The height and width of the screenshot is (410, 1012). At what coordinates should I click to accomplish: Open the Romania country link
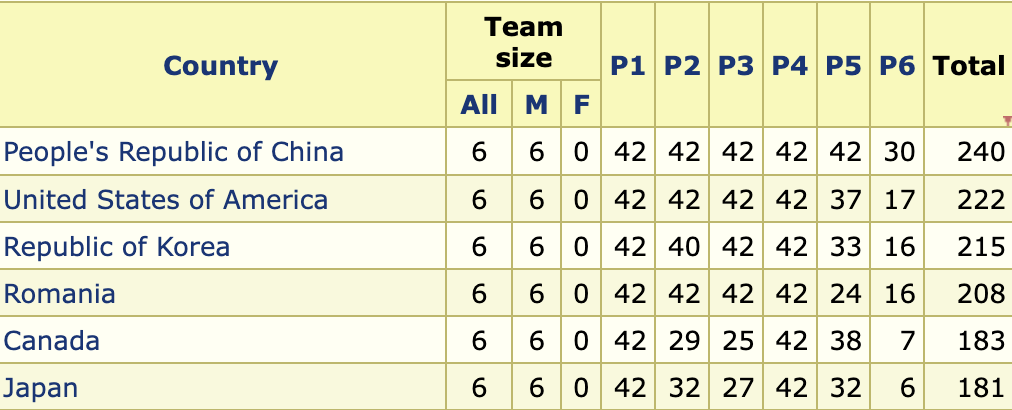[x=60, y=294]
